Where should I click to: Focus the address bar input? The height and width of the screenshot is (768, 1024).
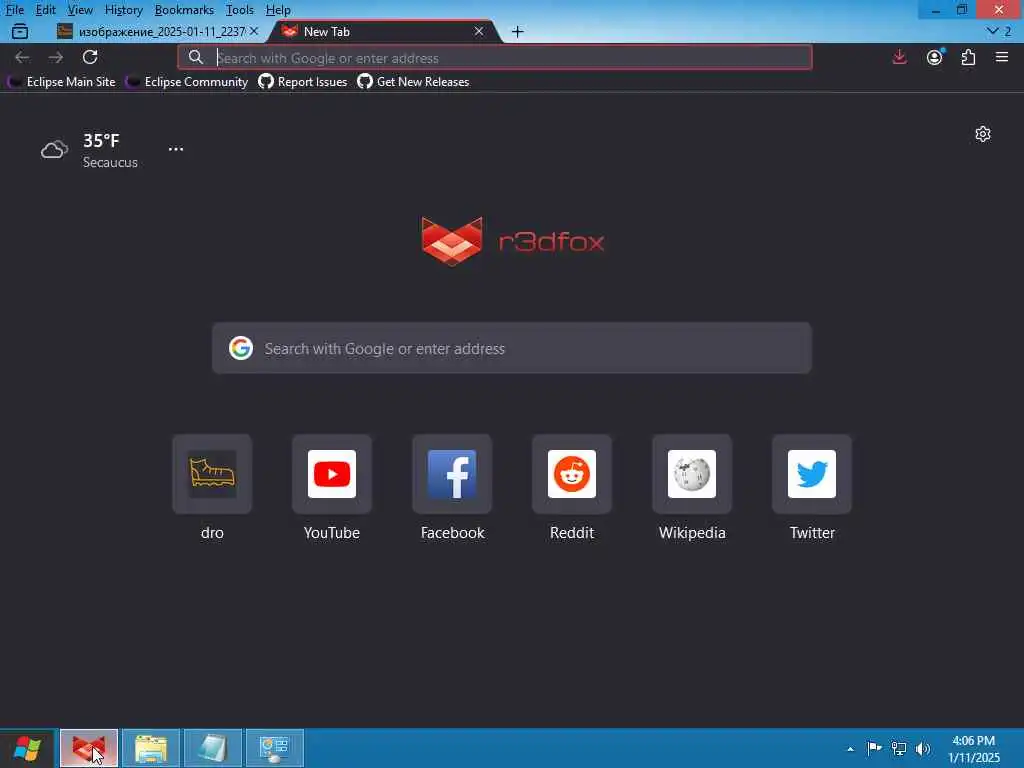[494, 57]
